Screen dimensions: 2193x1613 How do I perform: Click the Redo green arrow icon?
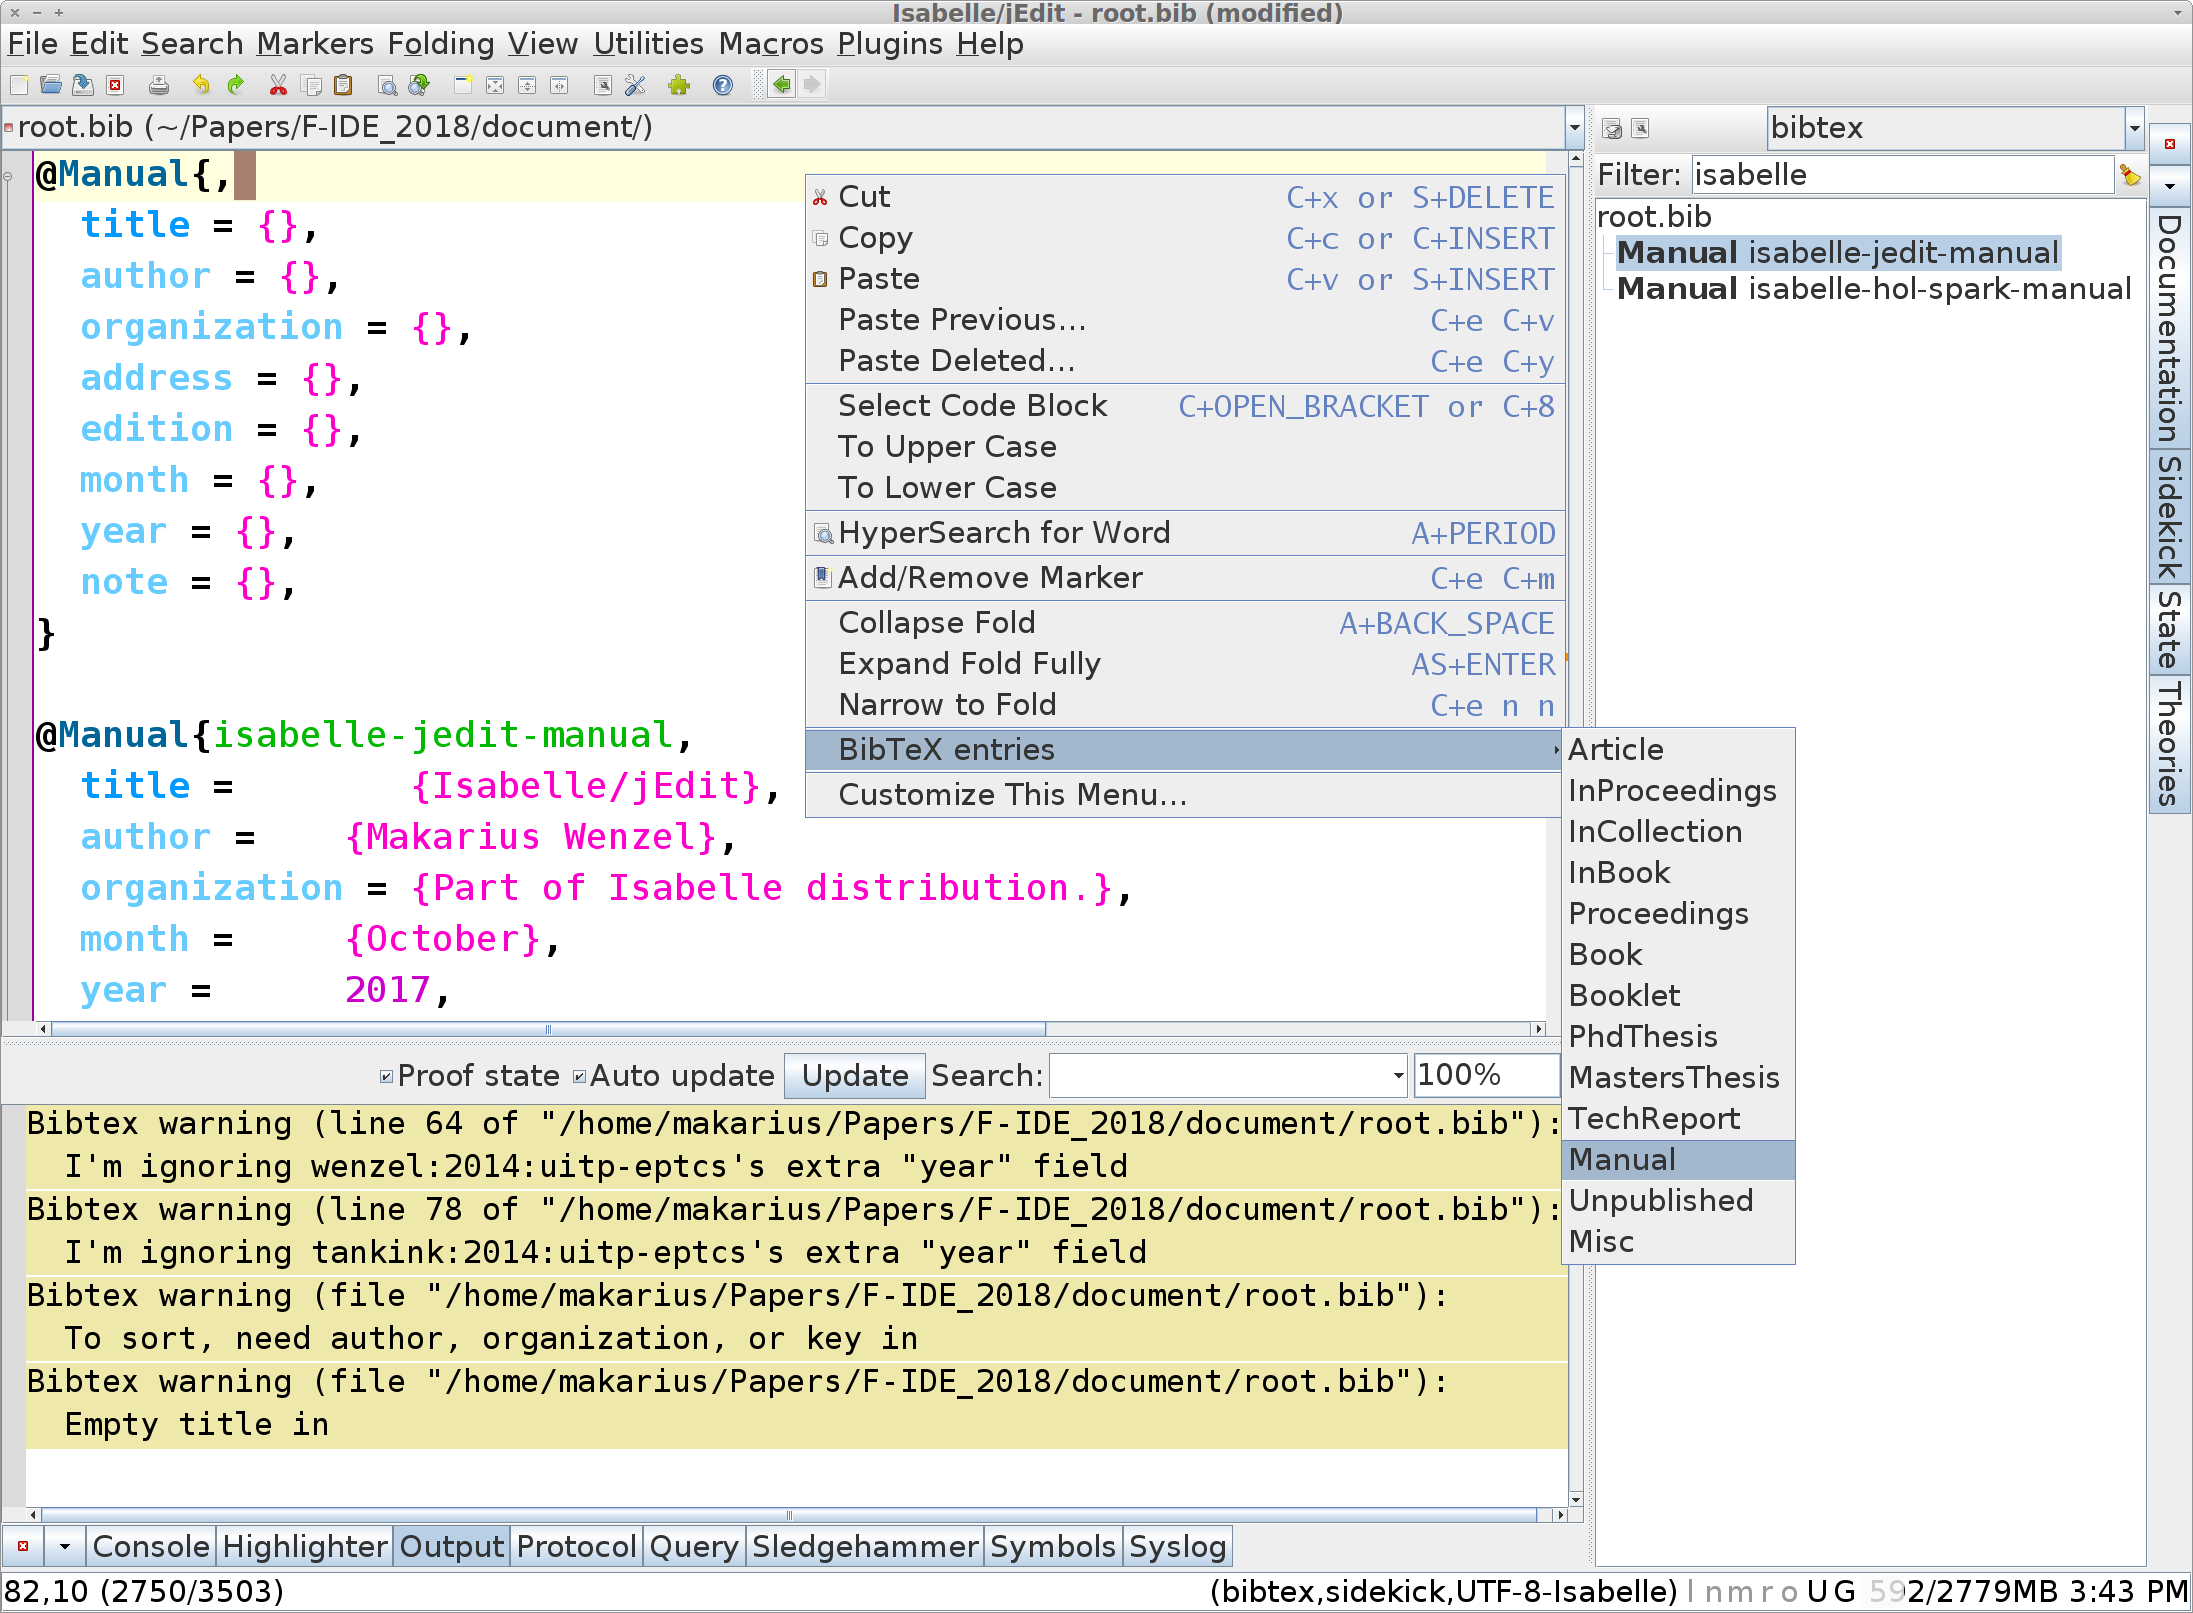point(235,85)
